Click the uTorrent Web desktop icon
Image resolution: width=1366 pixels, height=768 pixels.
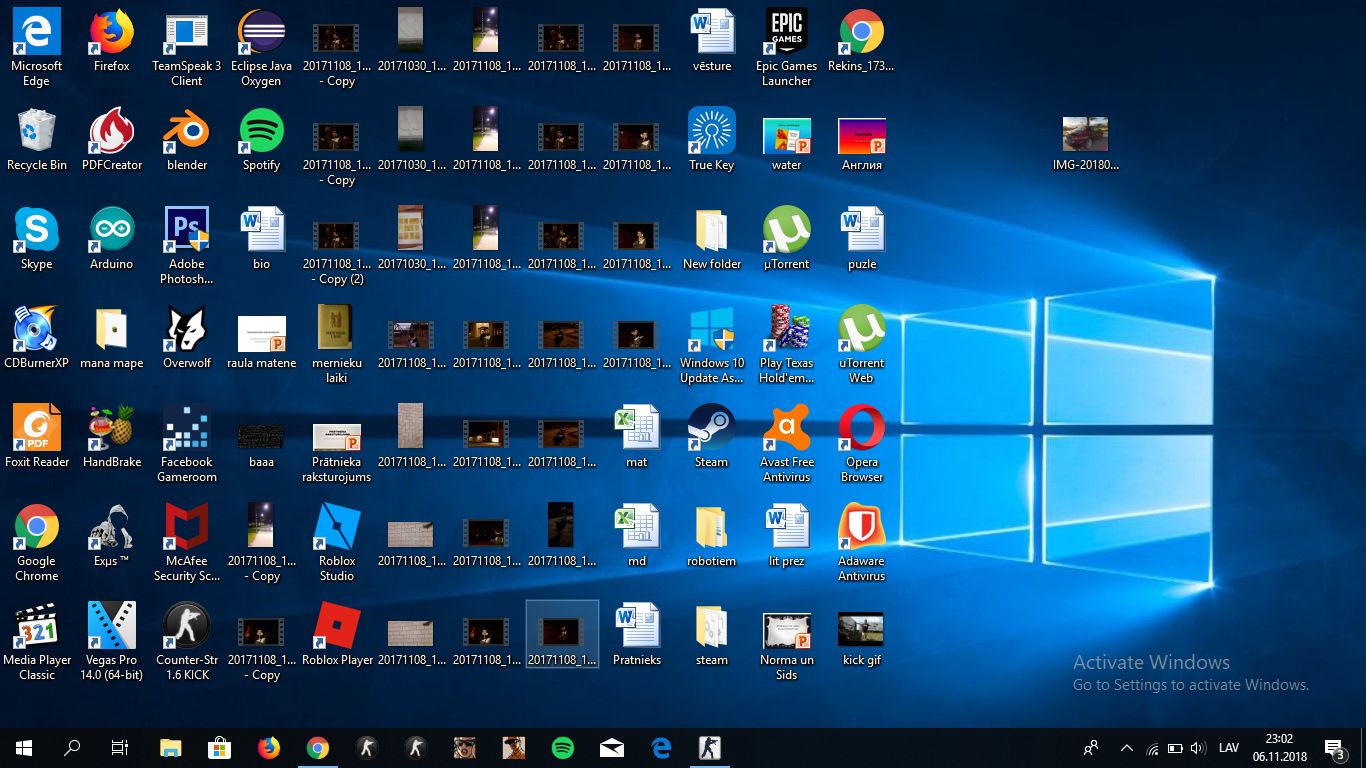[x=862, y=345]
